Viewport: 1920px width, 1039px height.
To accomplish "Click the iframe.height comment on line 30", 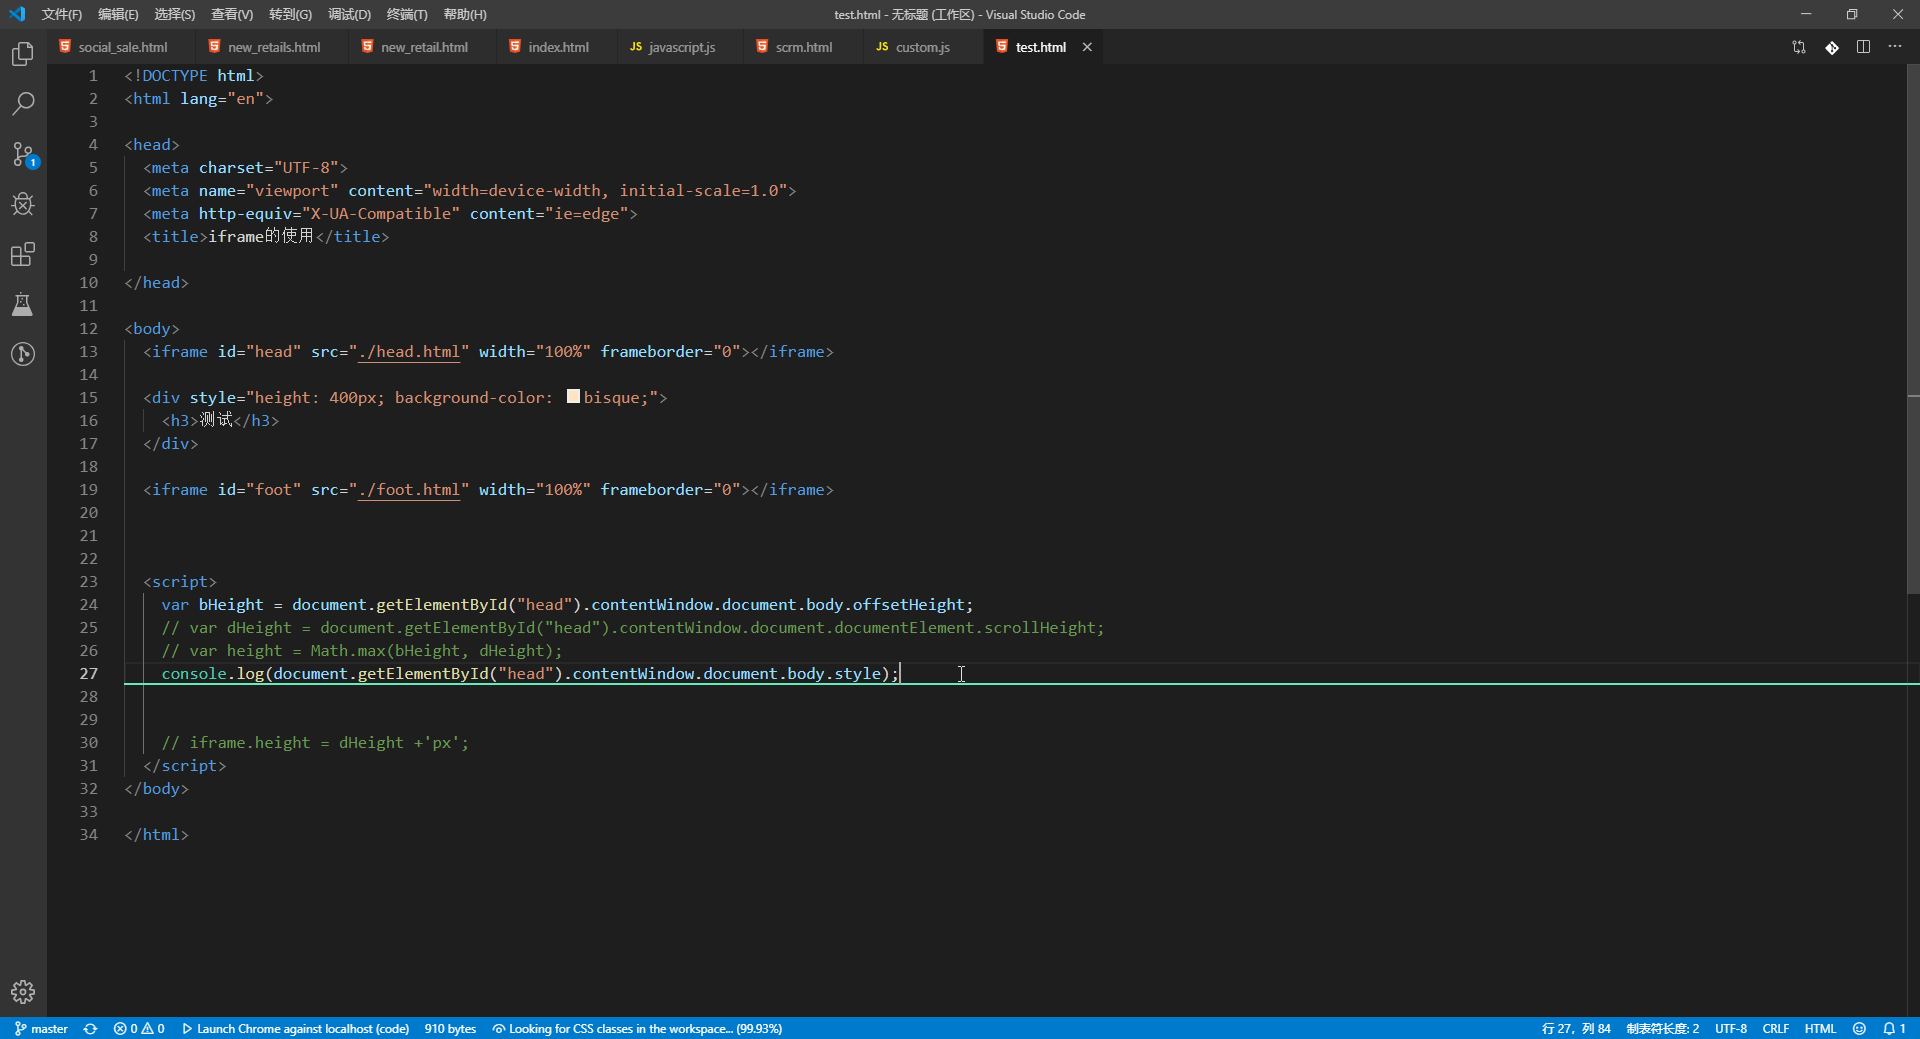I will click(x=315, y=743).
